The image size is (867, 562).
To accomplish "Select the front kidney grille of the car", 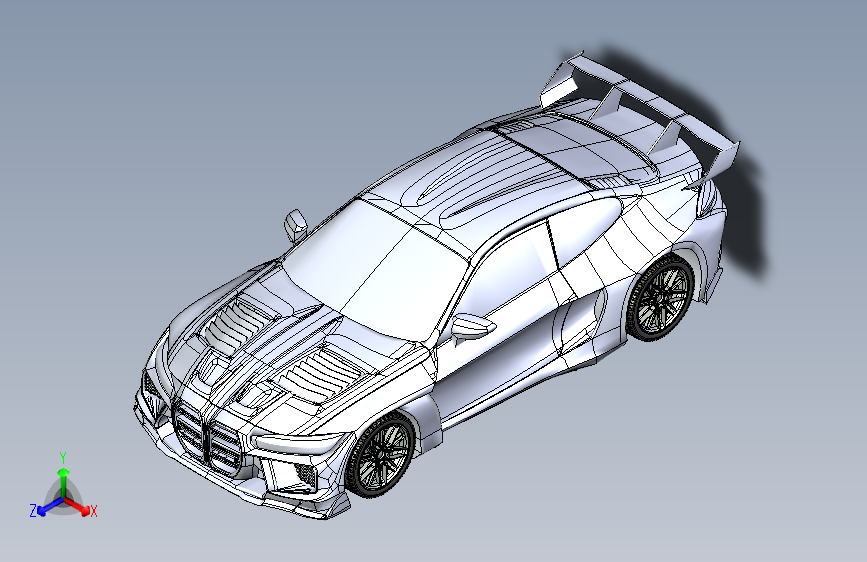I will 206,438.
